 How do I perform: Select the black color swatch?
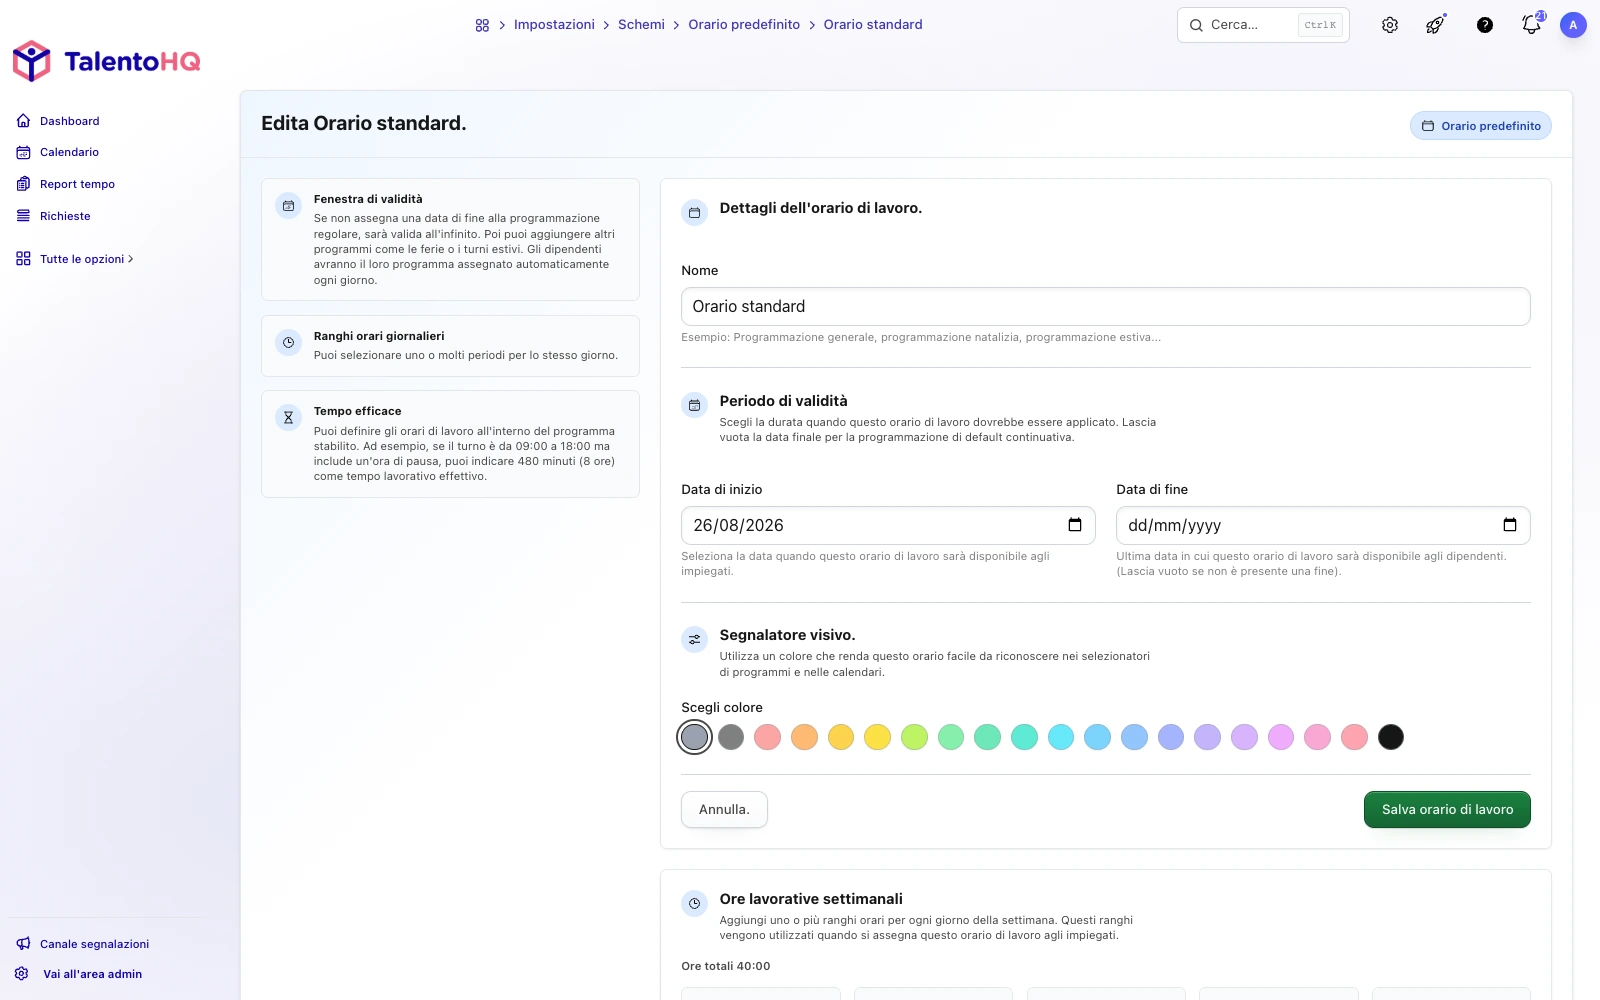coord(1391,737)
